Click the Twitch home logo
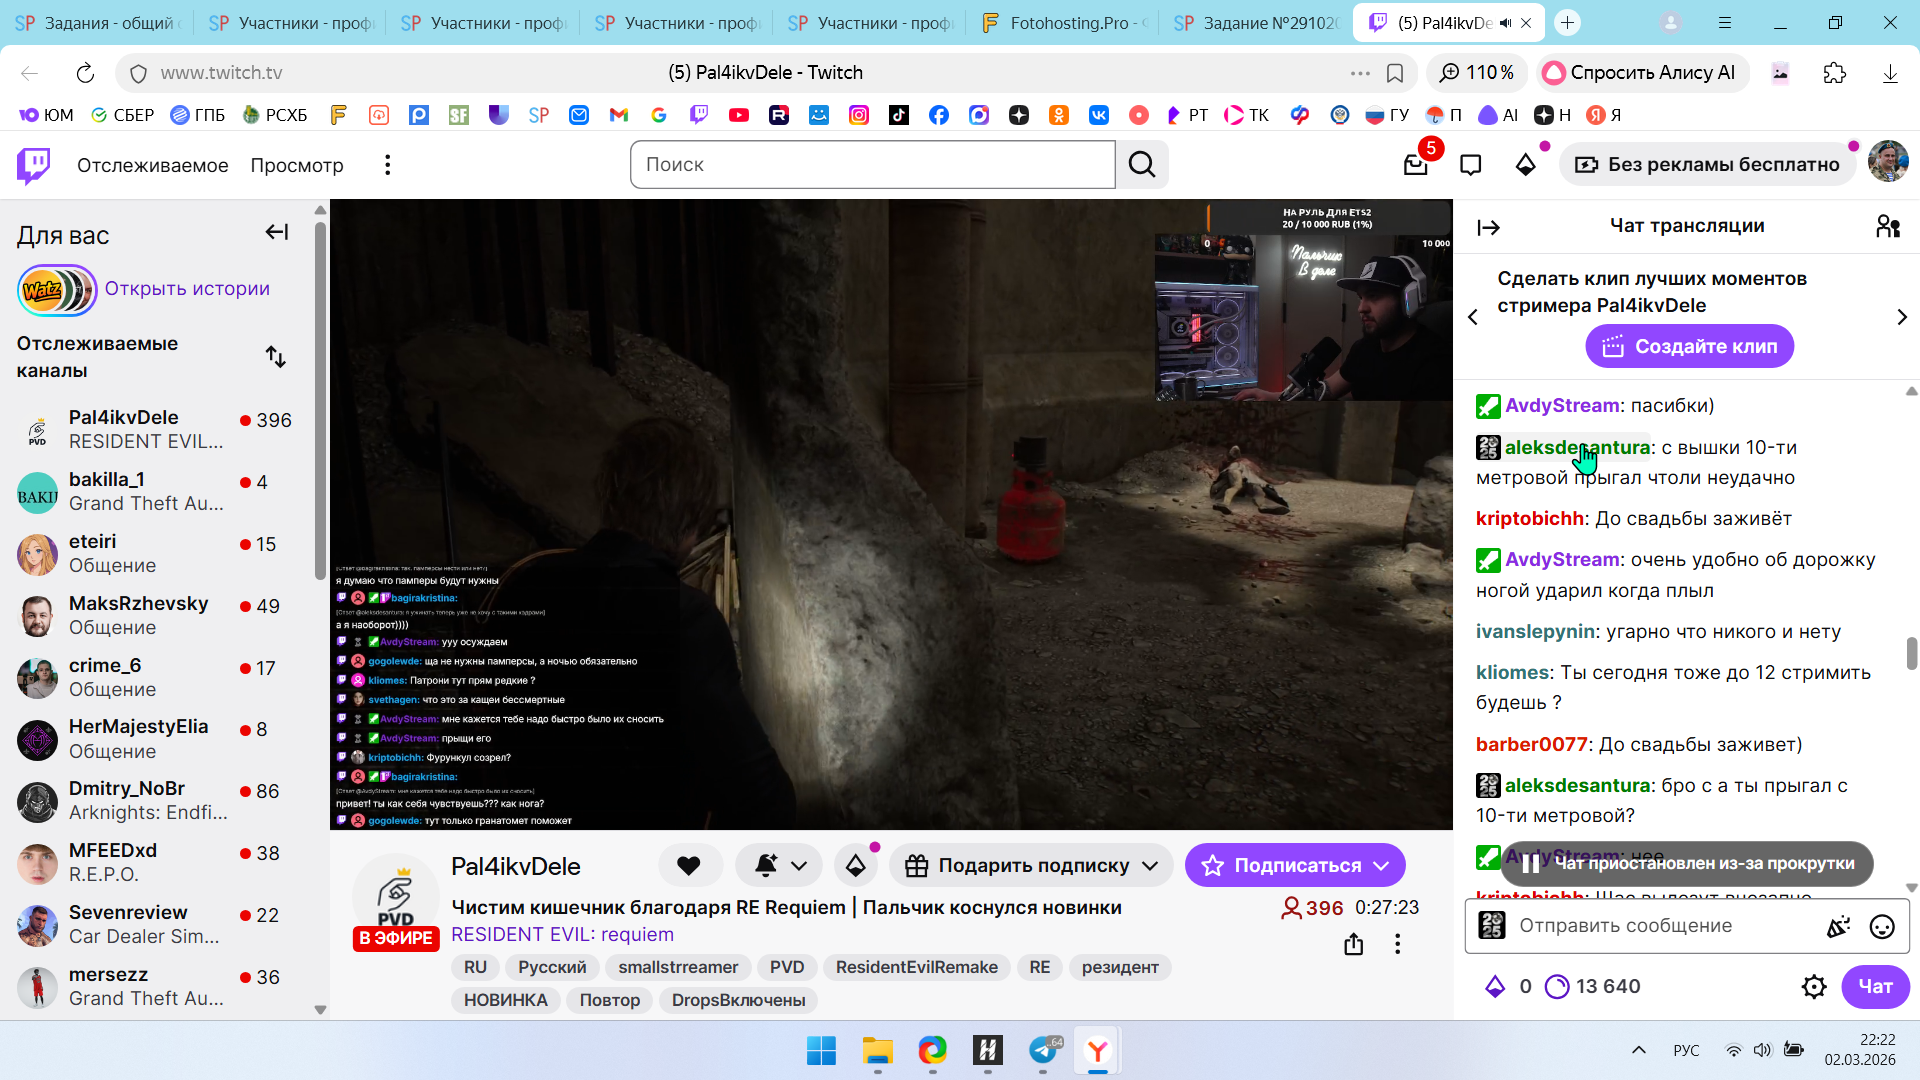Screen dimensions: 1920x1080 tap(34, 165)
